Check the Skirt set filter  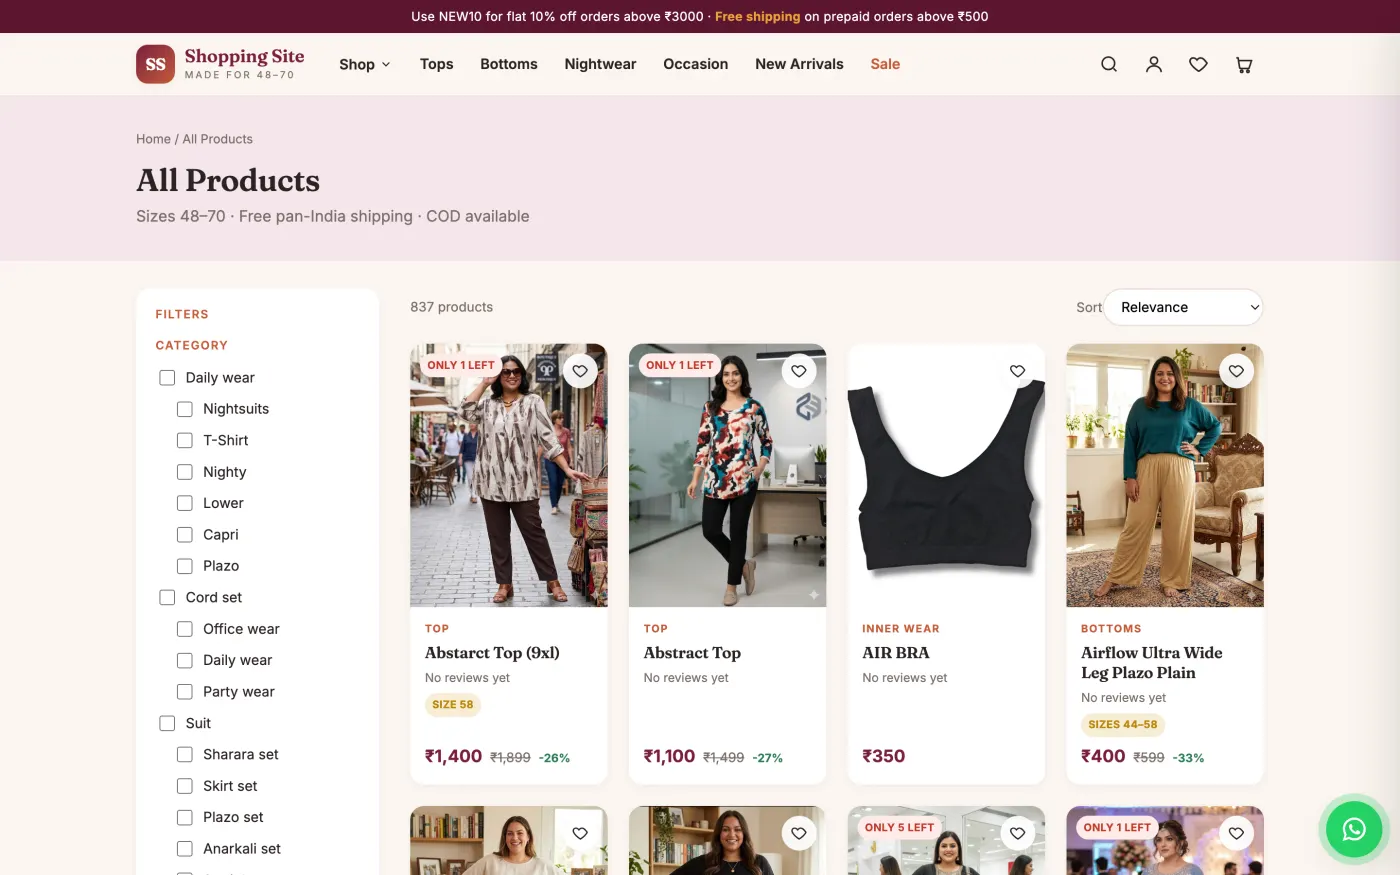(185, 786)
